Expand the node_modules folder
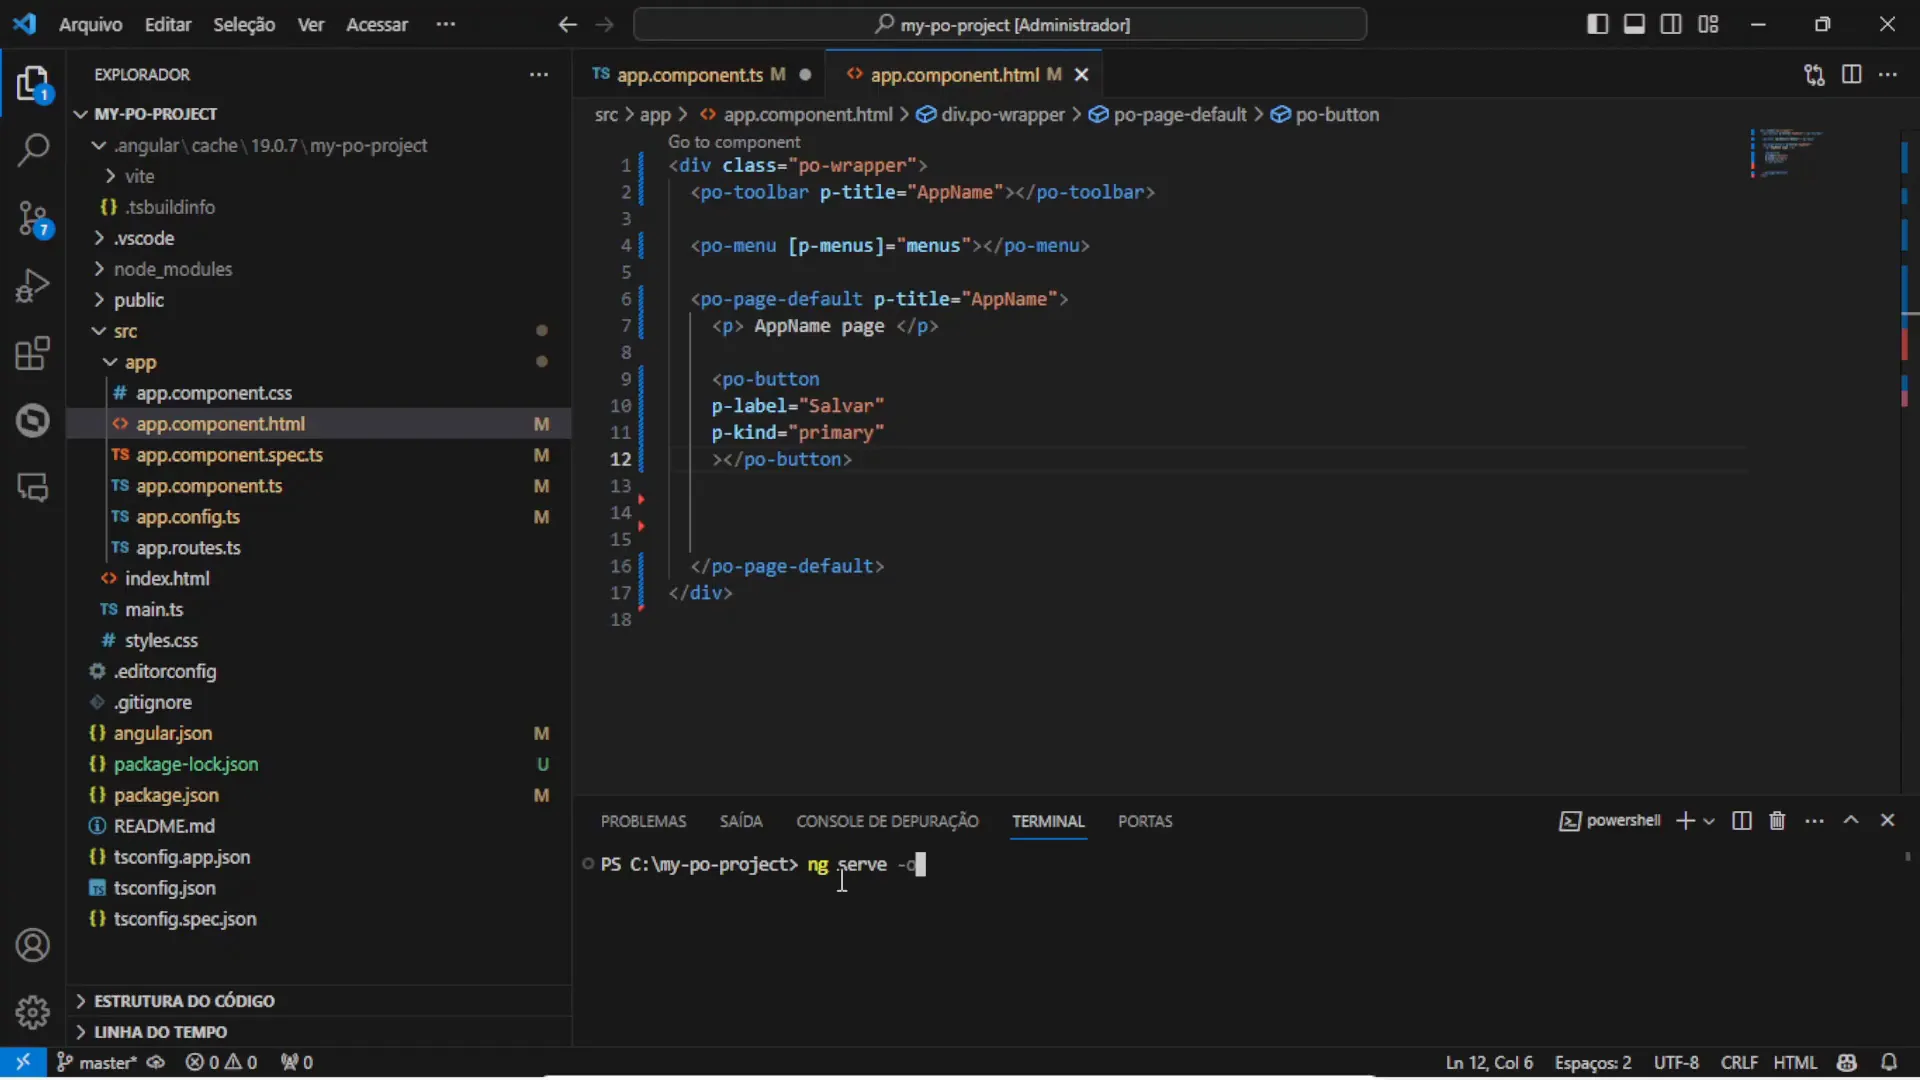The width and height of the screenshot is (1920, 1080). click(172, 269)
